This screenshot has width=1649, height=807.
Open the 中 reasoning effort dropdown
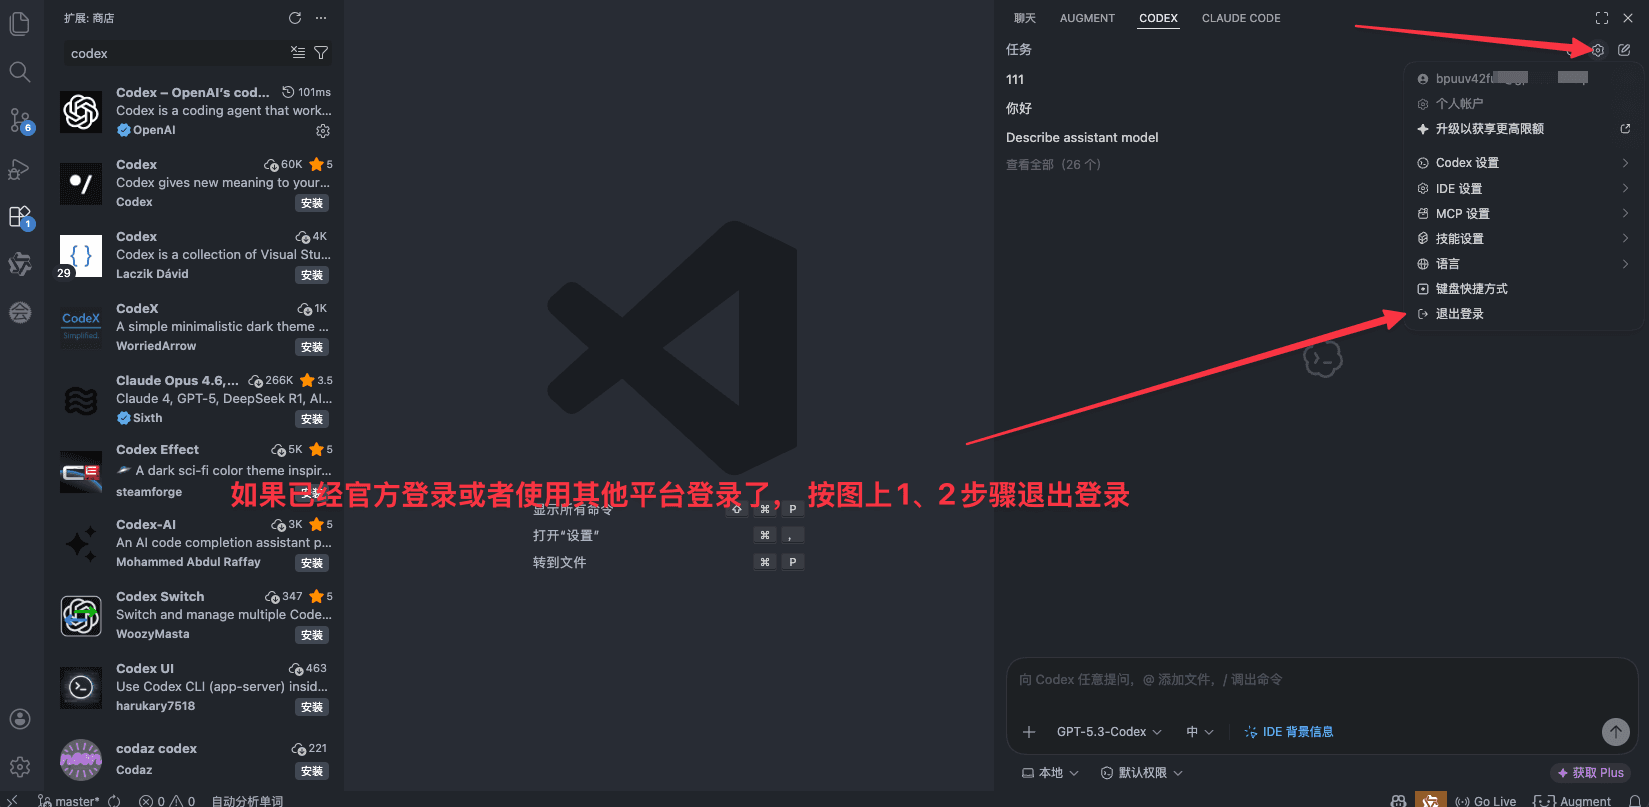point(1200,732)
